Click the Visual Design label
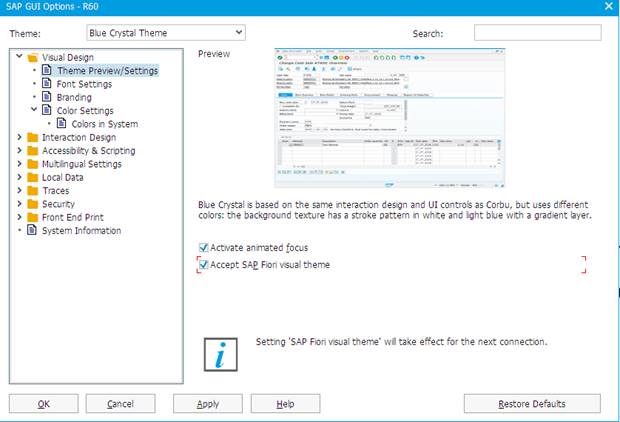Viewport: 620px width, 422px height. click(68, 58)
